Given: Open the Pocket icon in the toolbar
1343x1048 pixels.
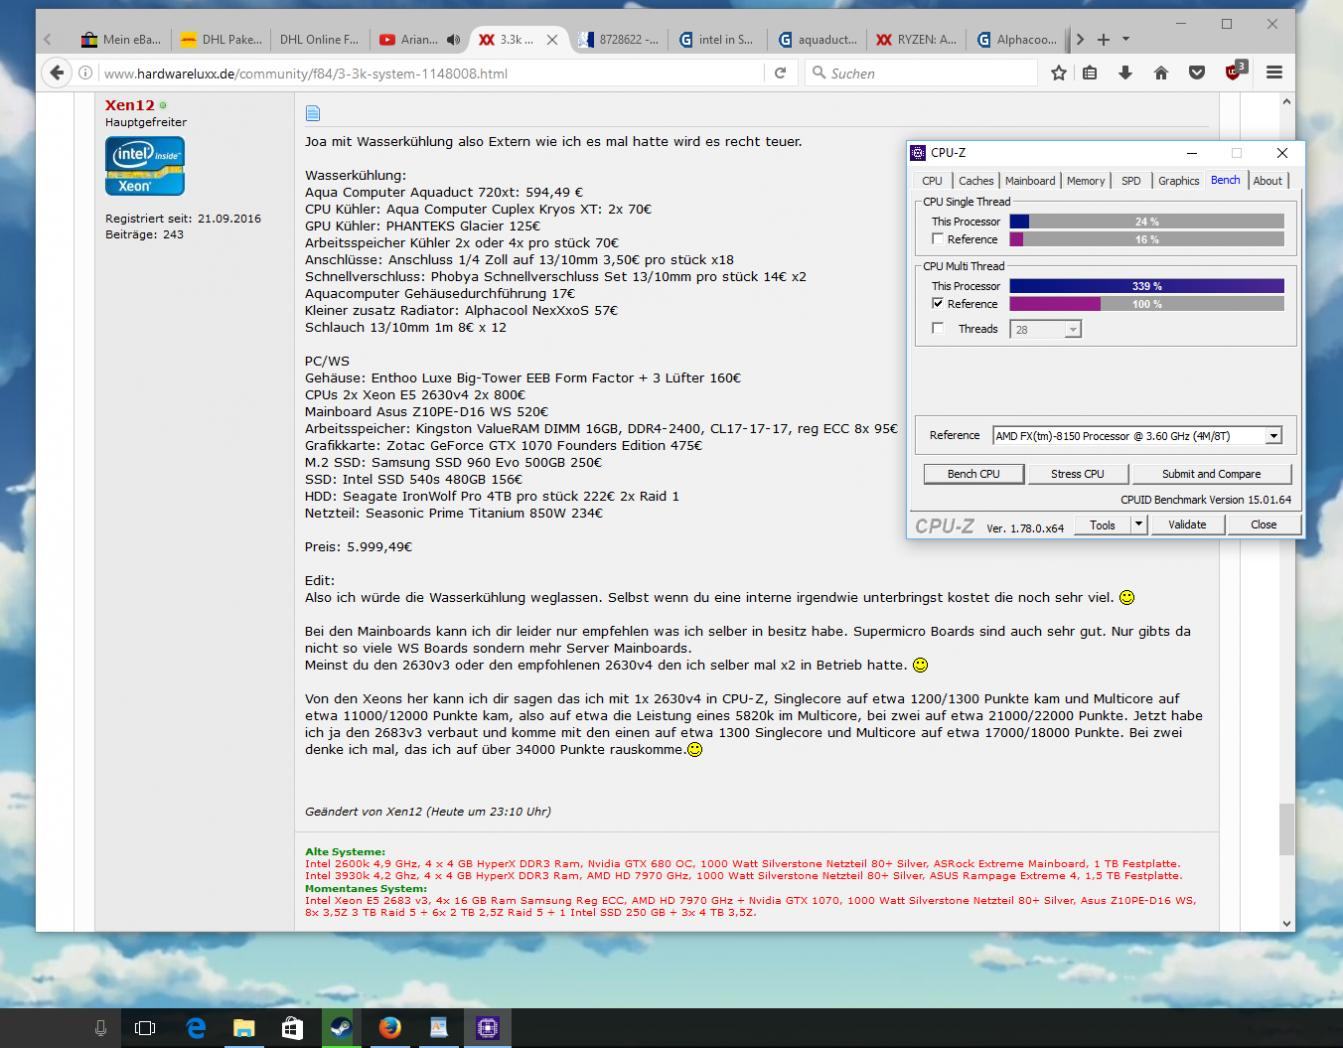Looking at the screenshot, I should 1197,72.
